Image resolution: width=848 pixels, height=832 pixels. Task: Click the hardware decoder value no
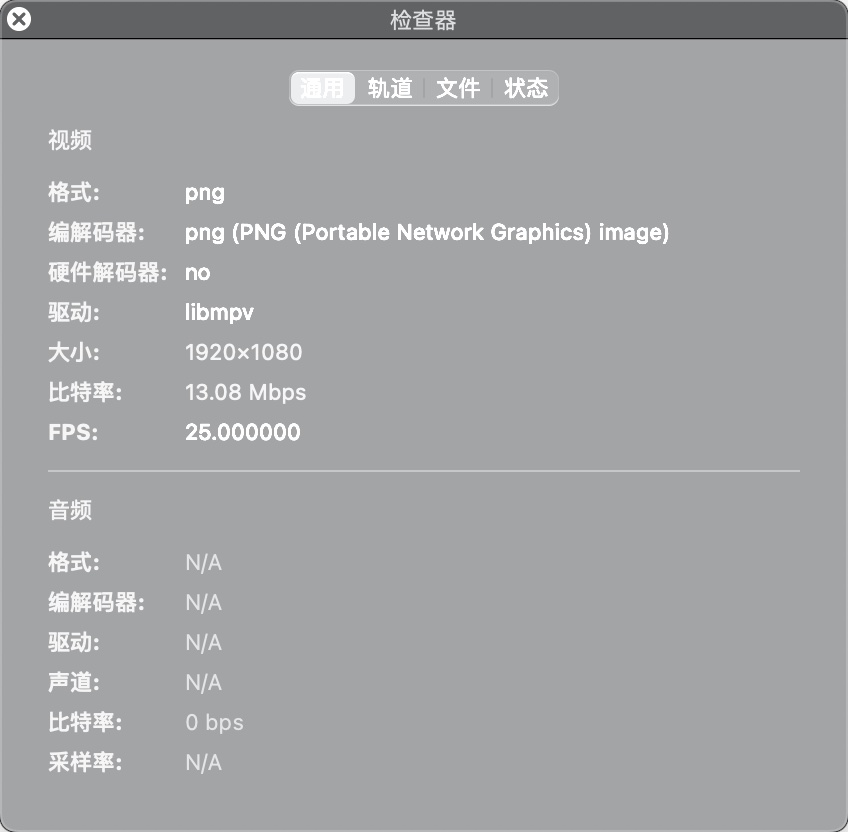pyautogui.click(x=197, y=273)
